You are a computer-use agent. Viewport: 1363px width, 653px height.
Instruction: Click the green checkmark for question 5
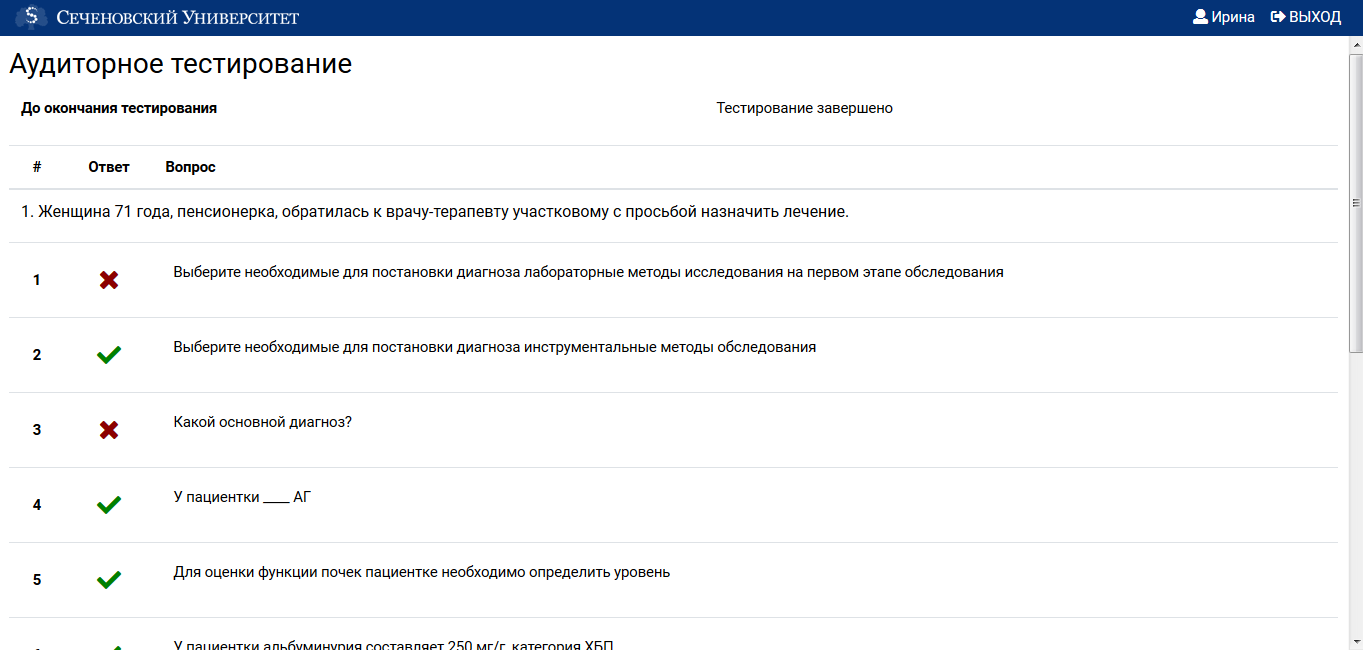point(109,578)
